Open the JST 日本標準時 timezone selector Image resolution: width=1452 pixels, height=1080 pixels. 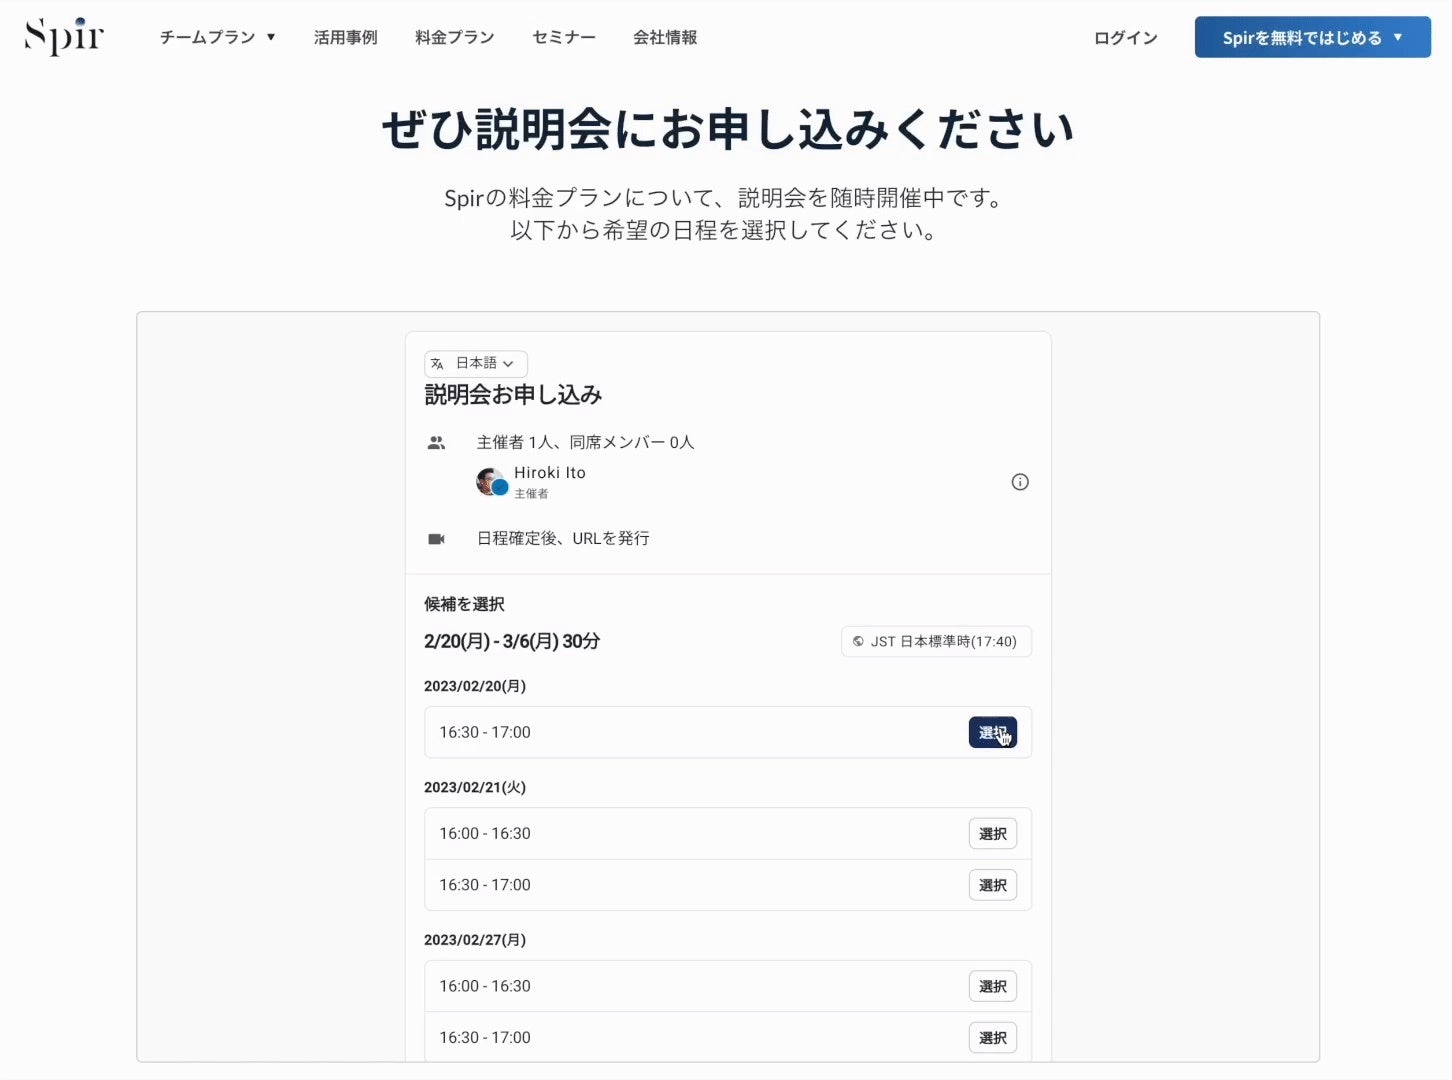pos(936,642)
